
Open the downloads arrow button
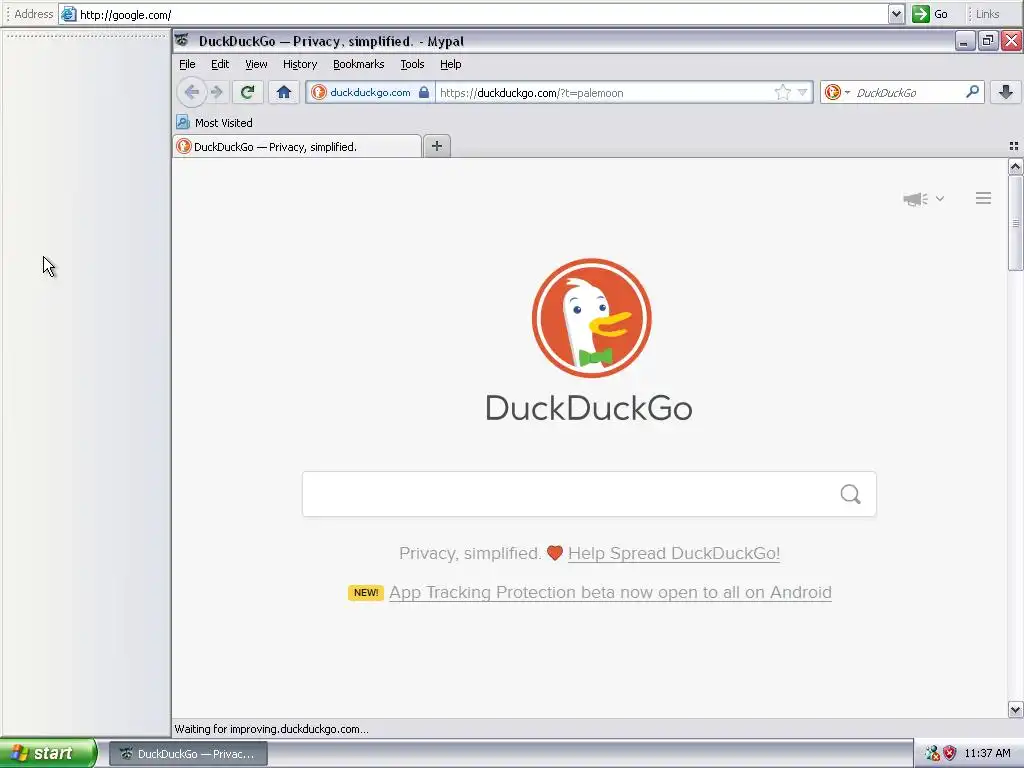(x=1006, y=92)
